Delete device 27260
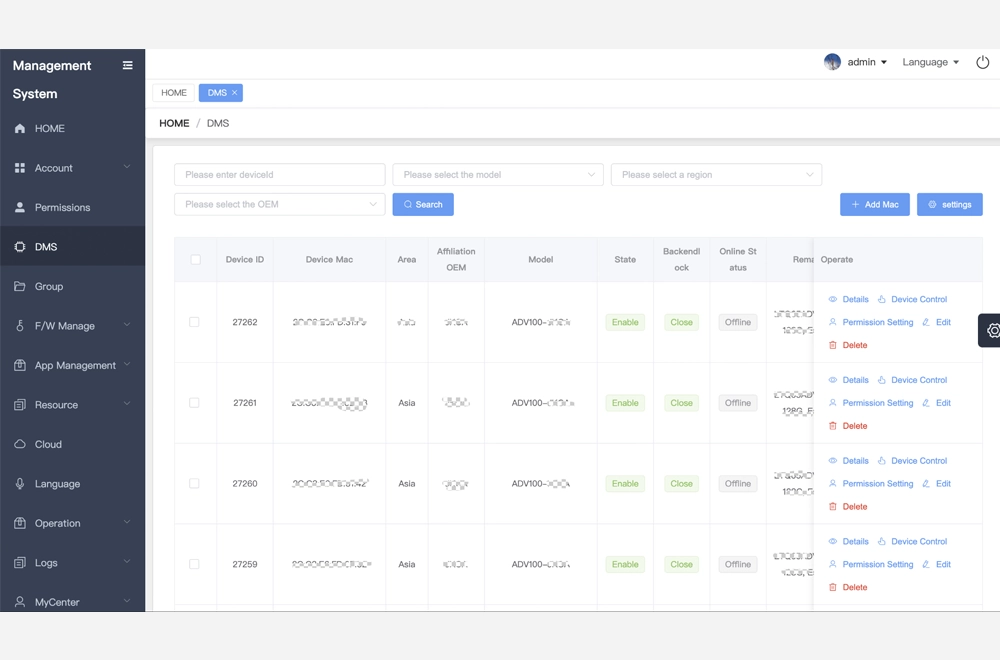 tap(848, 506)
